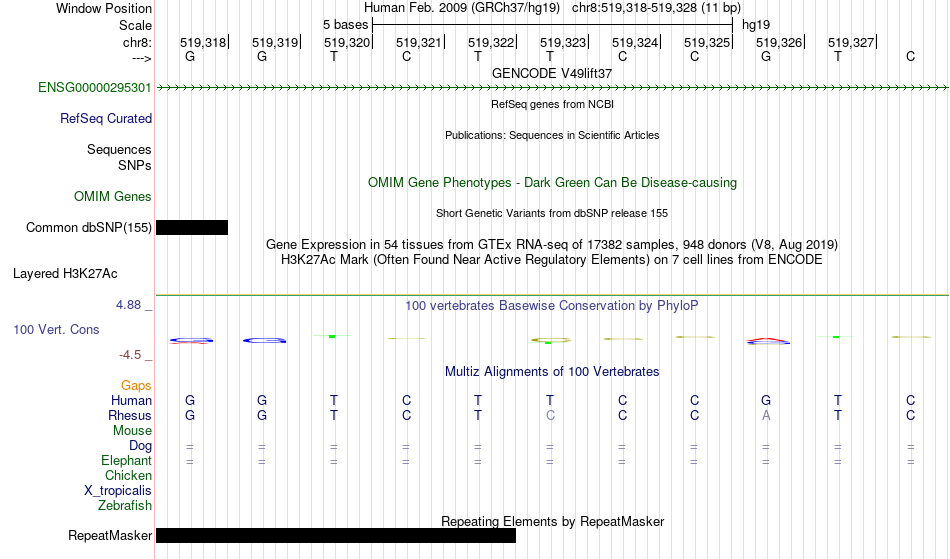This screenshot has width=950, height=559.
Task: Click the GTEx Gene Expression track title
Action: tap(552, 244)
